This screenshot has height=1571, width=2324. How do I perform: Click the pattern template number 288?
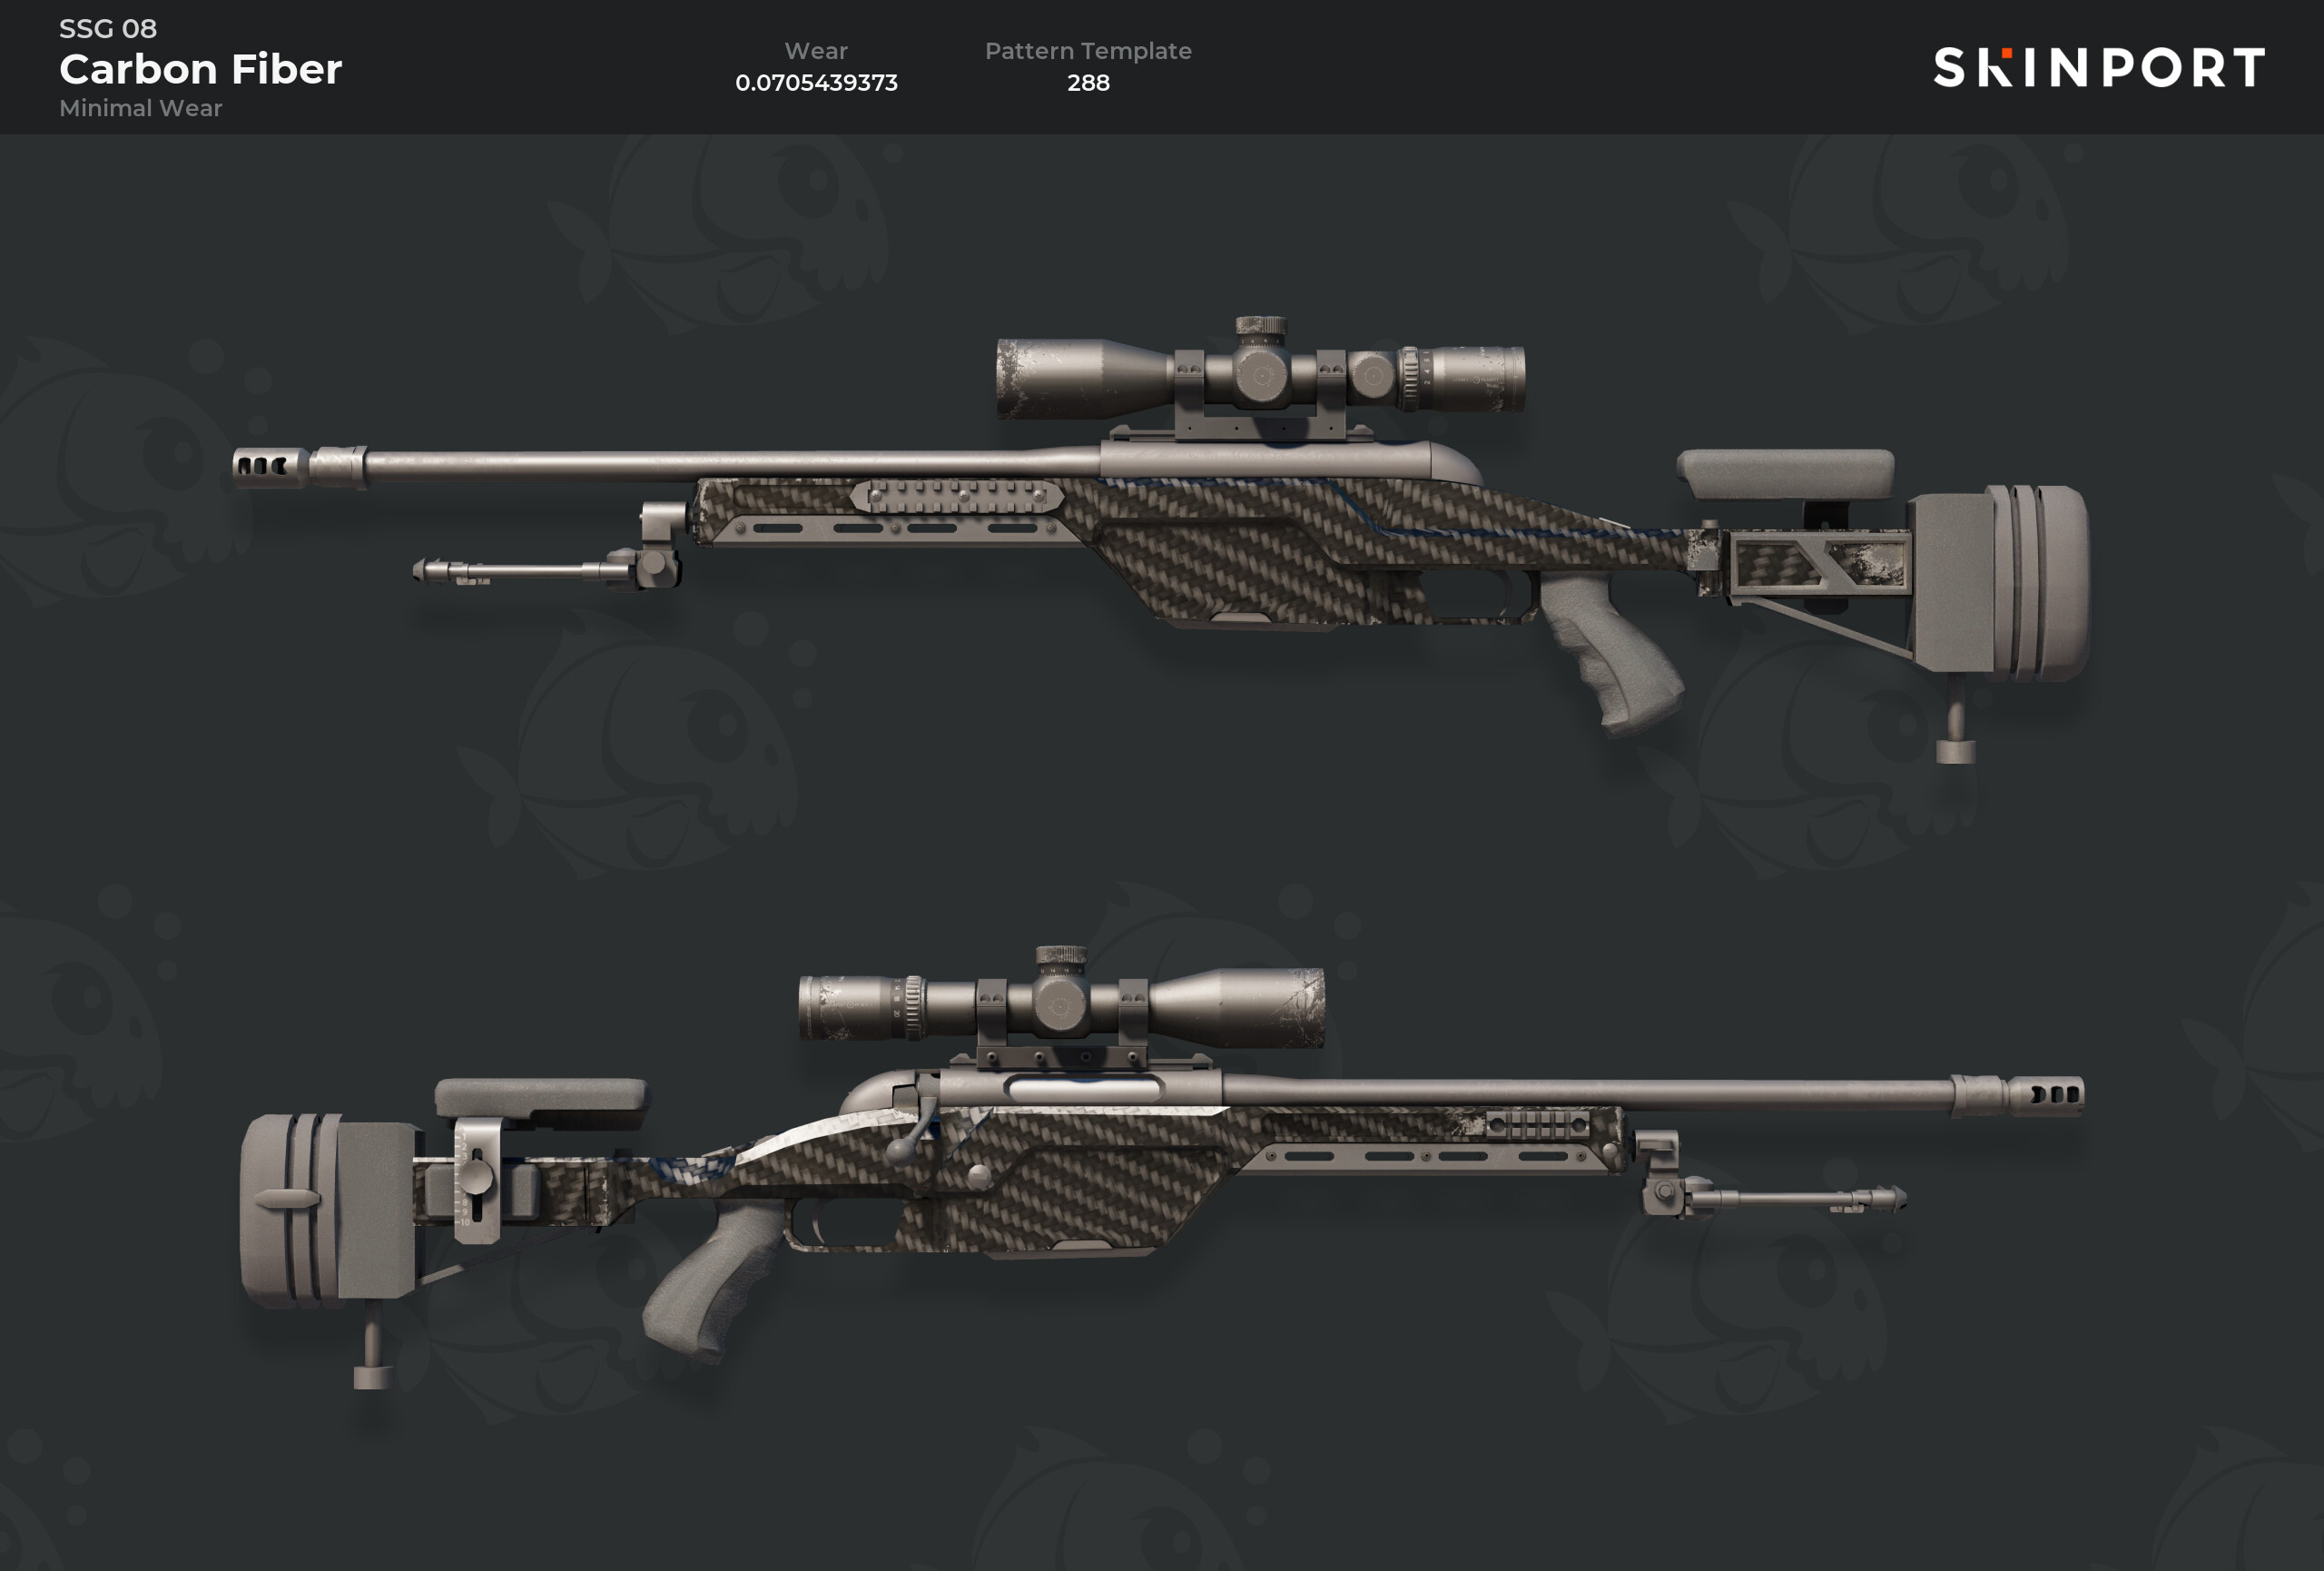[1088, 83]
